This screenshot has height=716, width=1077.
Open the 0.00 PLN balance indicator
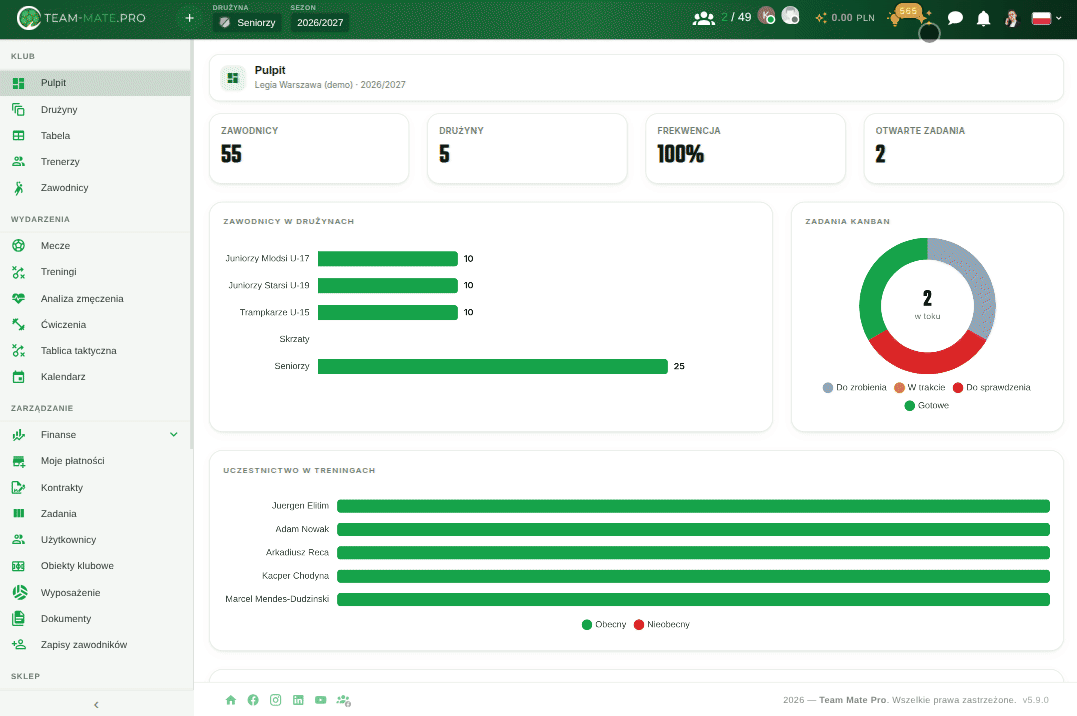tap(845, 18)
